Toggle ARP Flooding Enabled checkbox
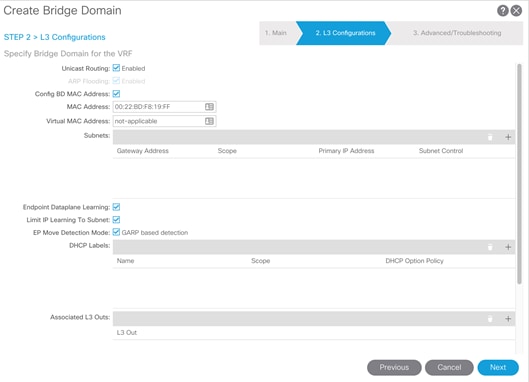The width and height of the screenshot is (529, 382). pos(116,81)
